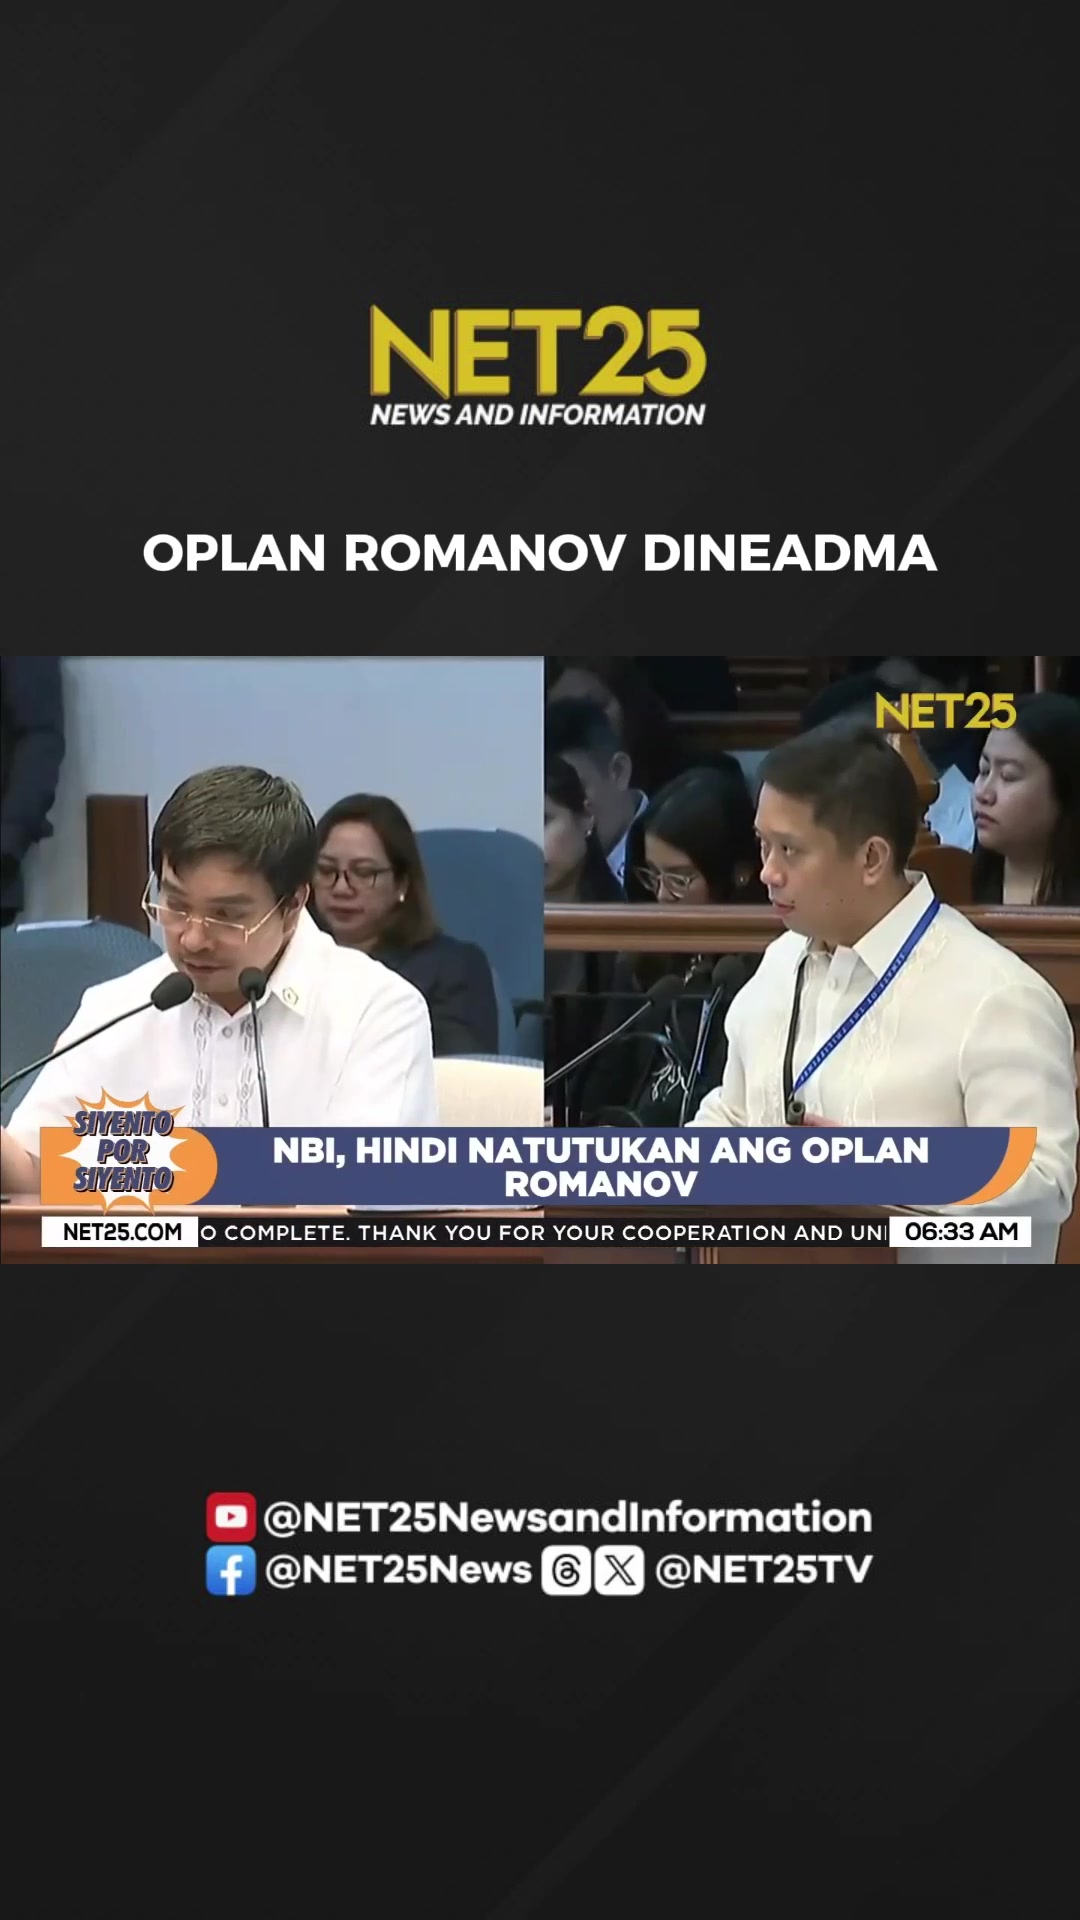Viewport: 1080px width, 1920px height.
Task: Click the 06:33 AM time display
Action: click(x=961, y=1232)
